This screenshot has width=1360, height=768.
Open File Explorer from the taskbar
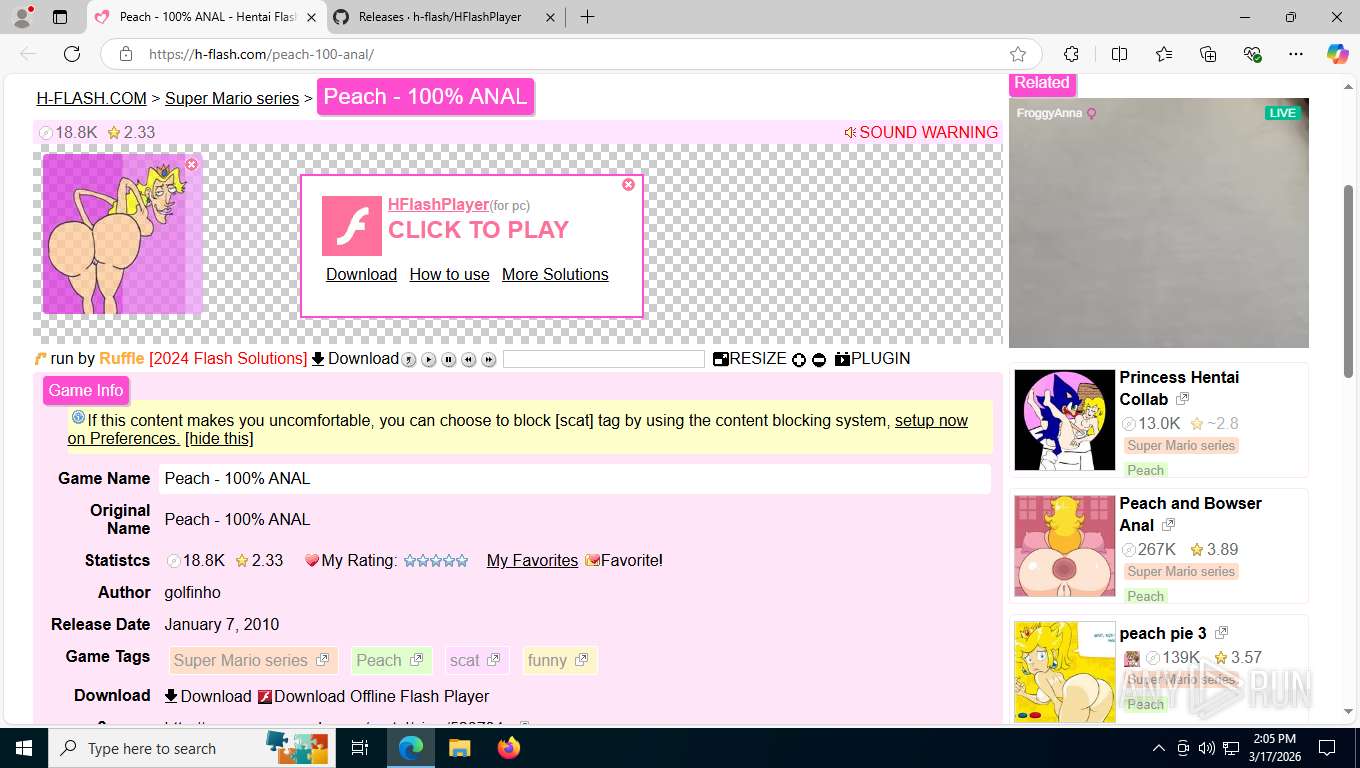[x=459, y=748]
